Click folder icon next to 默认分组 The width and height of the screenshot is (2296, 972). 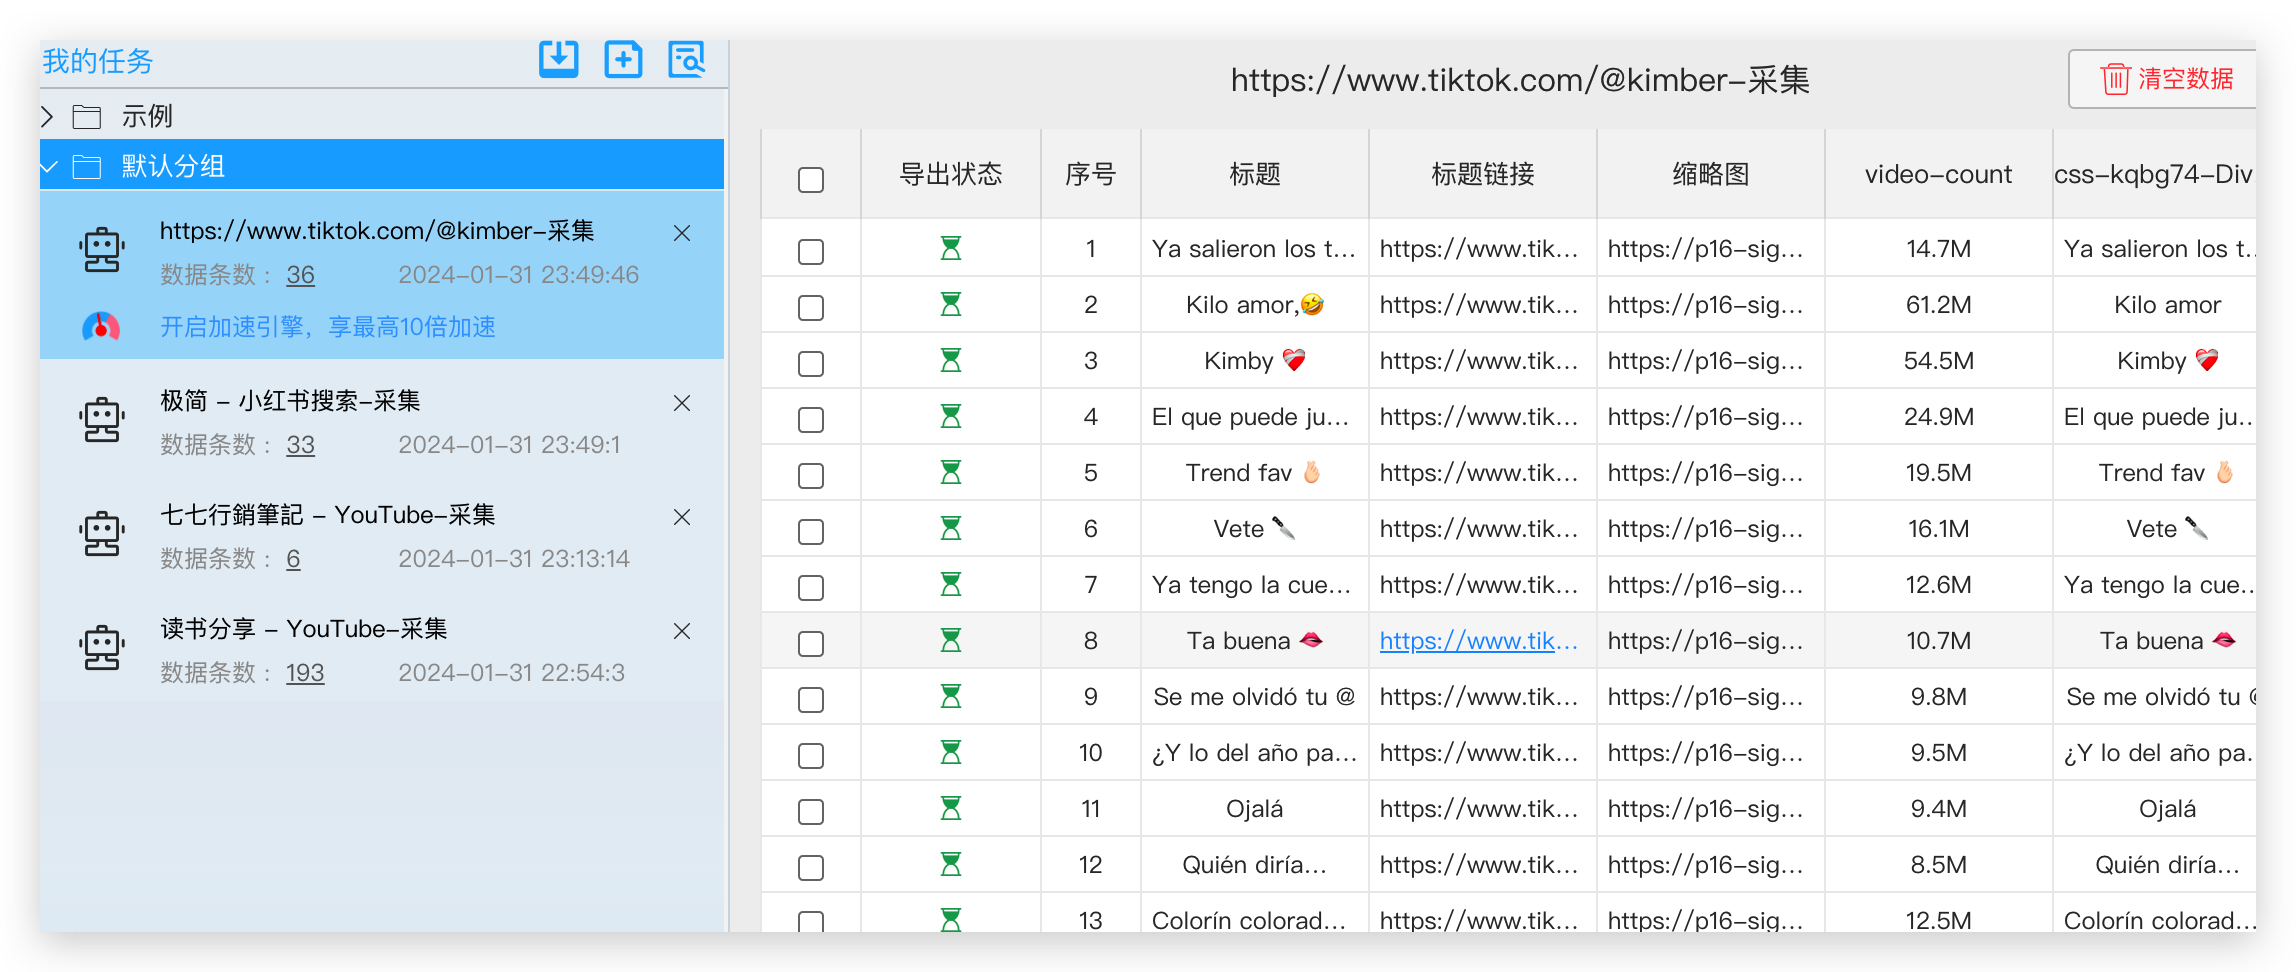point(87,166)
